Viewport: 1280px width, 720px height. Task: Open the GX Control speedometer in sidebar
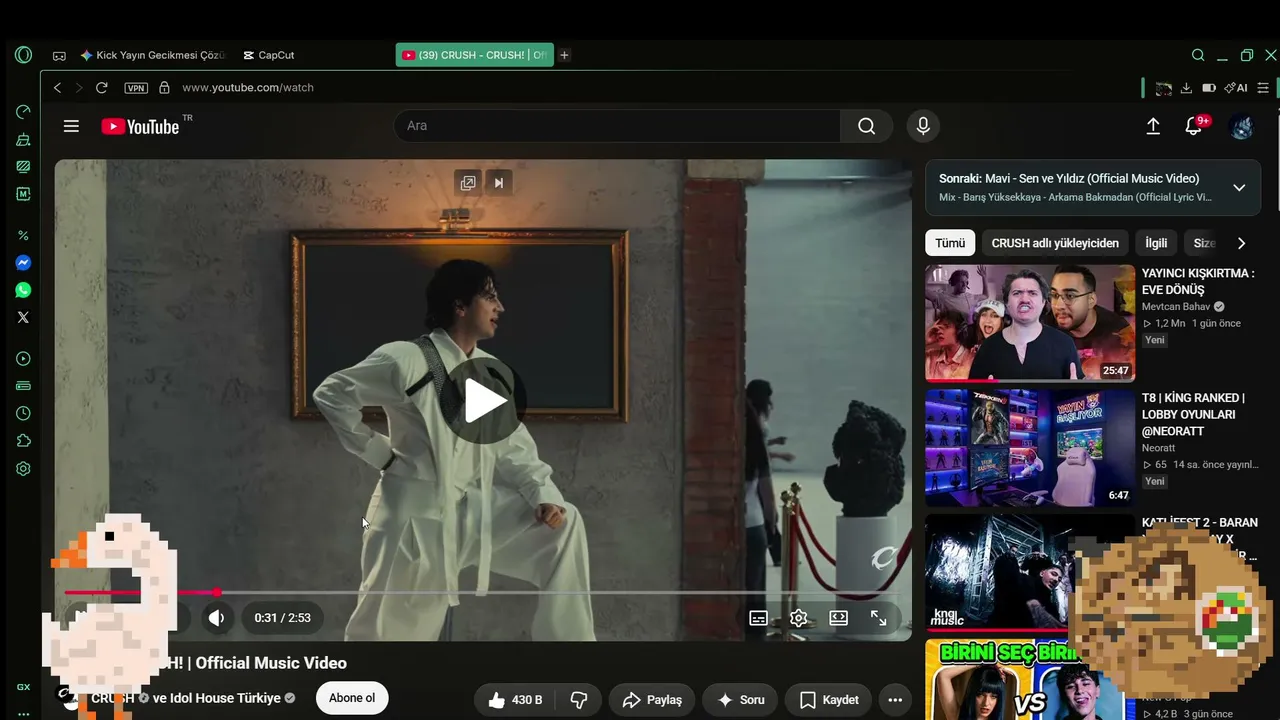(23, 112)
